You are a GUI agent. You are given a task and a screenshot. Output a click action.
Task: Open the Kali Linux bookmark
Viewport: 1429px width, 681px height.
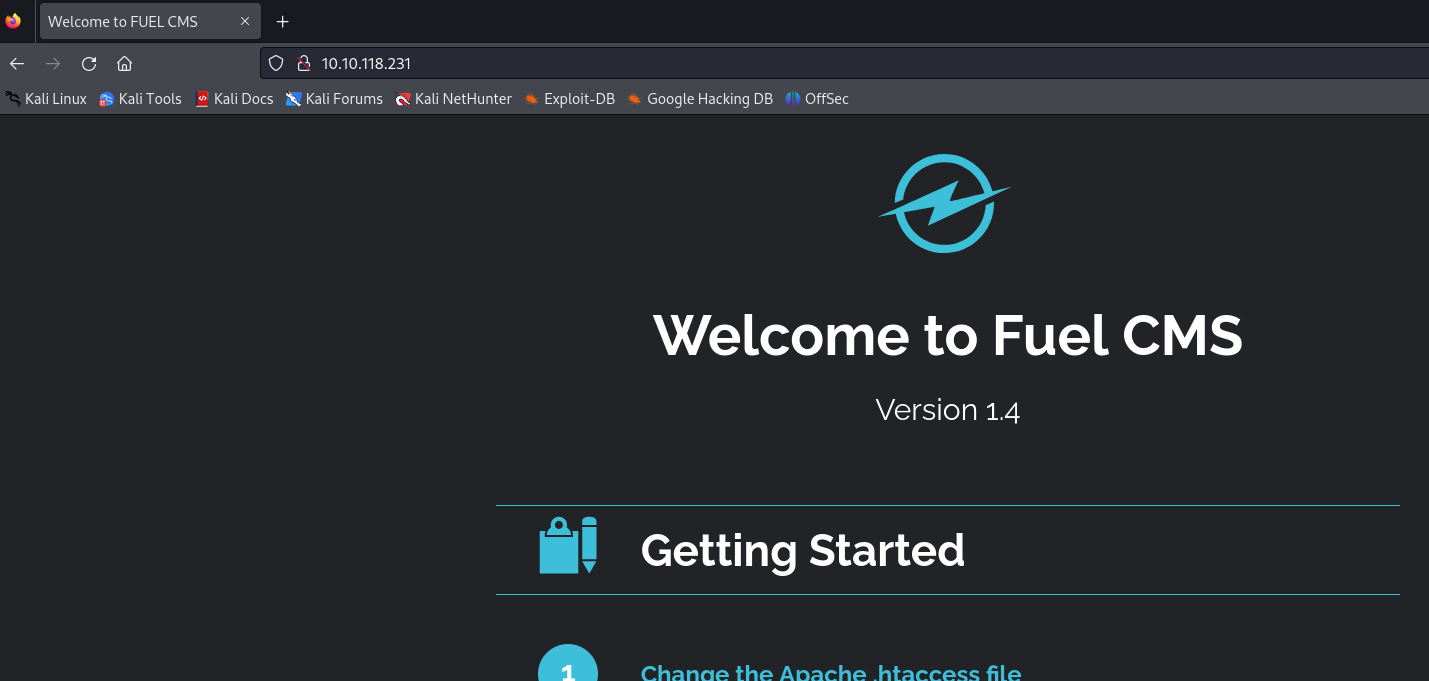[46, 99]
